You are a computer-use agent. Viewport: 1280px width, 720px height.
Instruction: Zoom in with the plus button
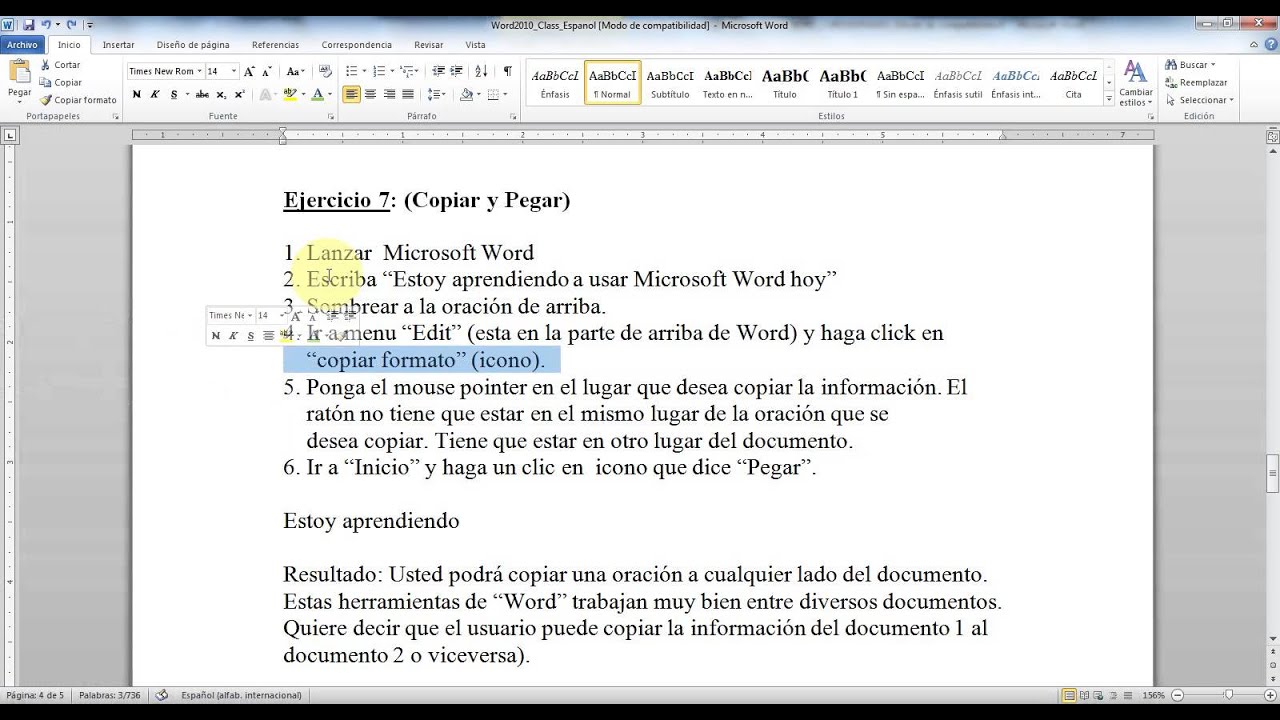point(1270,695)
